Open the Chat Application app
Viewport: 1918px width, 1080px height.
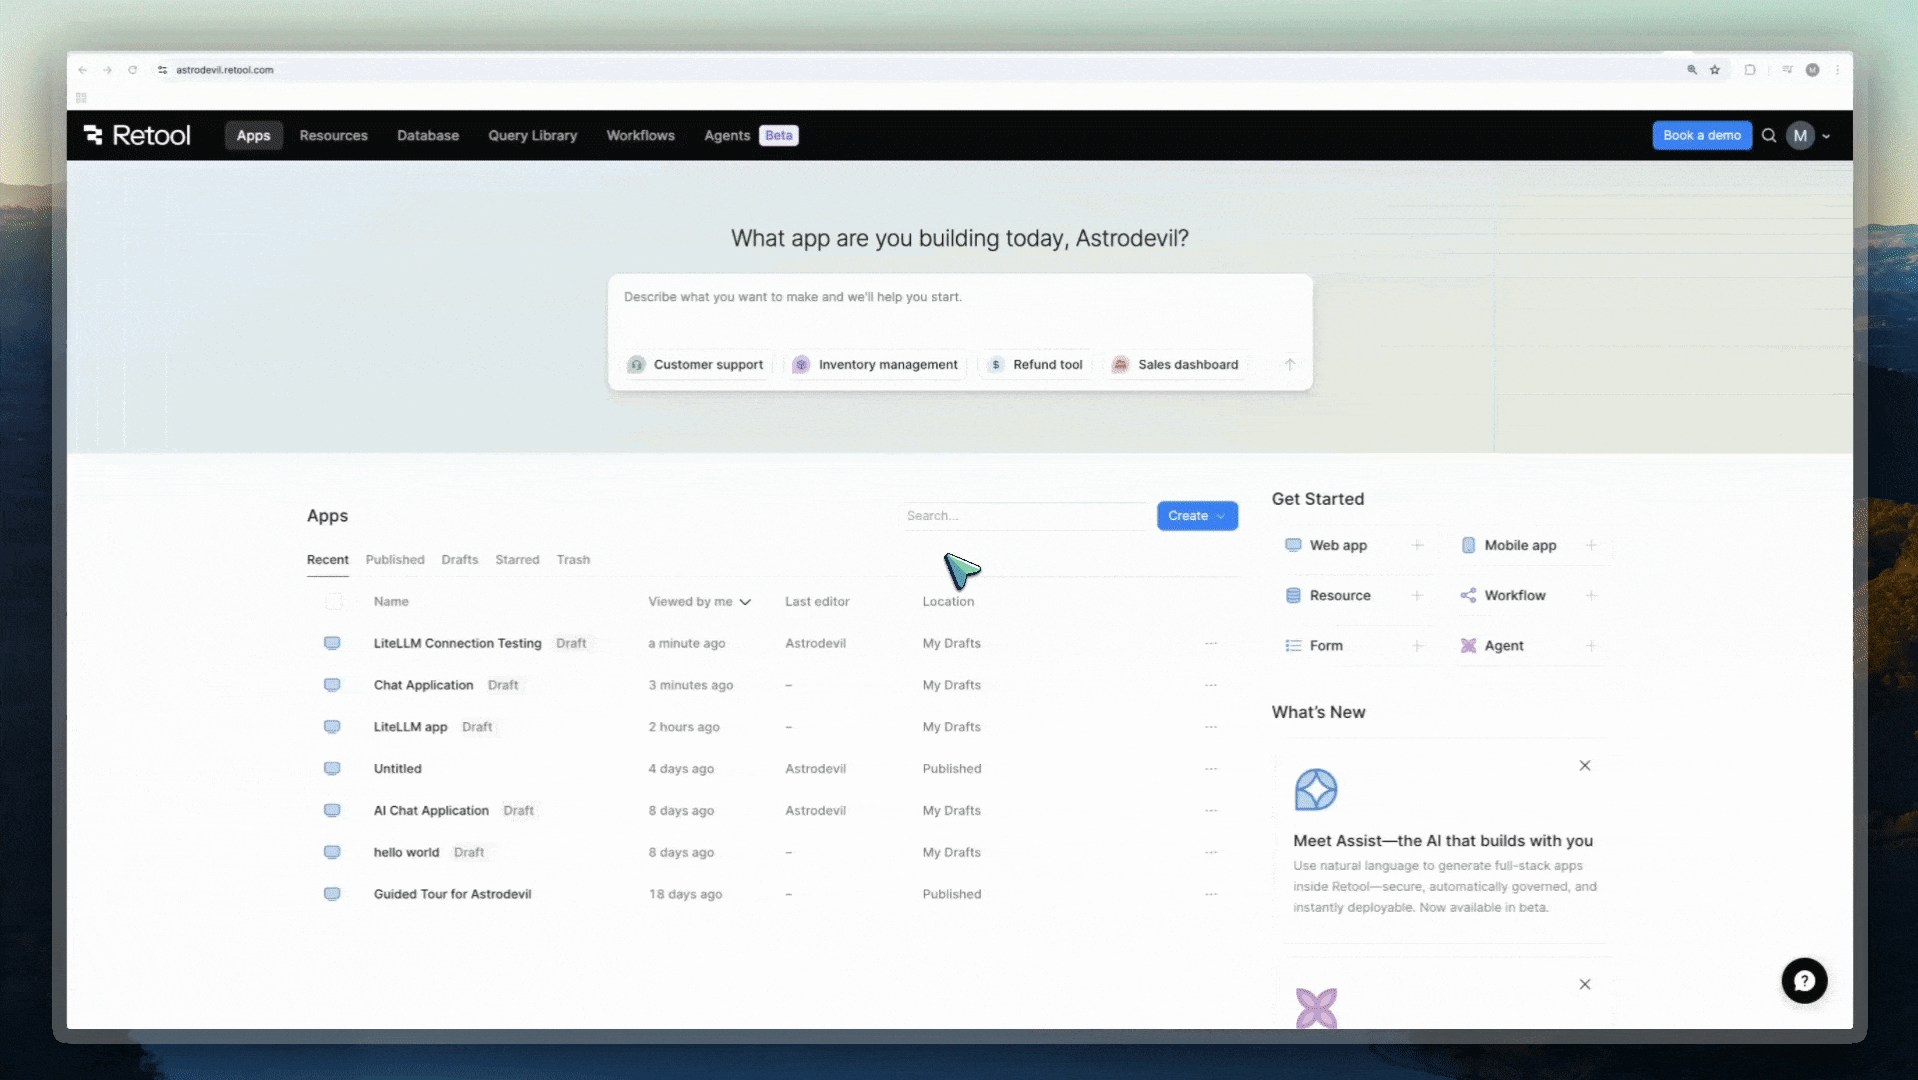423,685
